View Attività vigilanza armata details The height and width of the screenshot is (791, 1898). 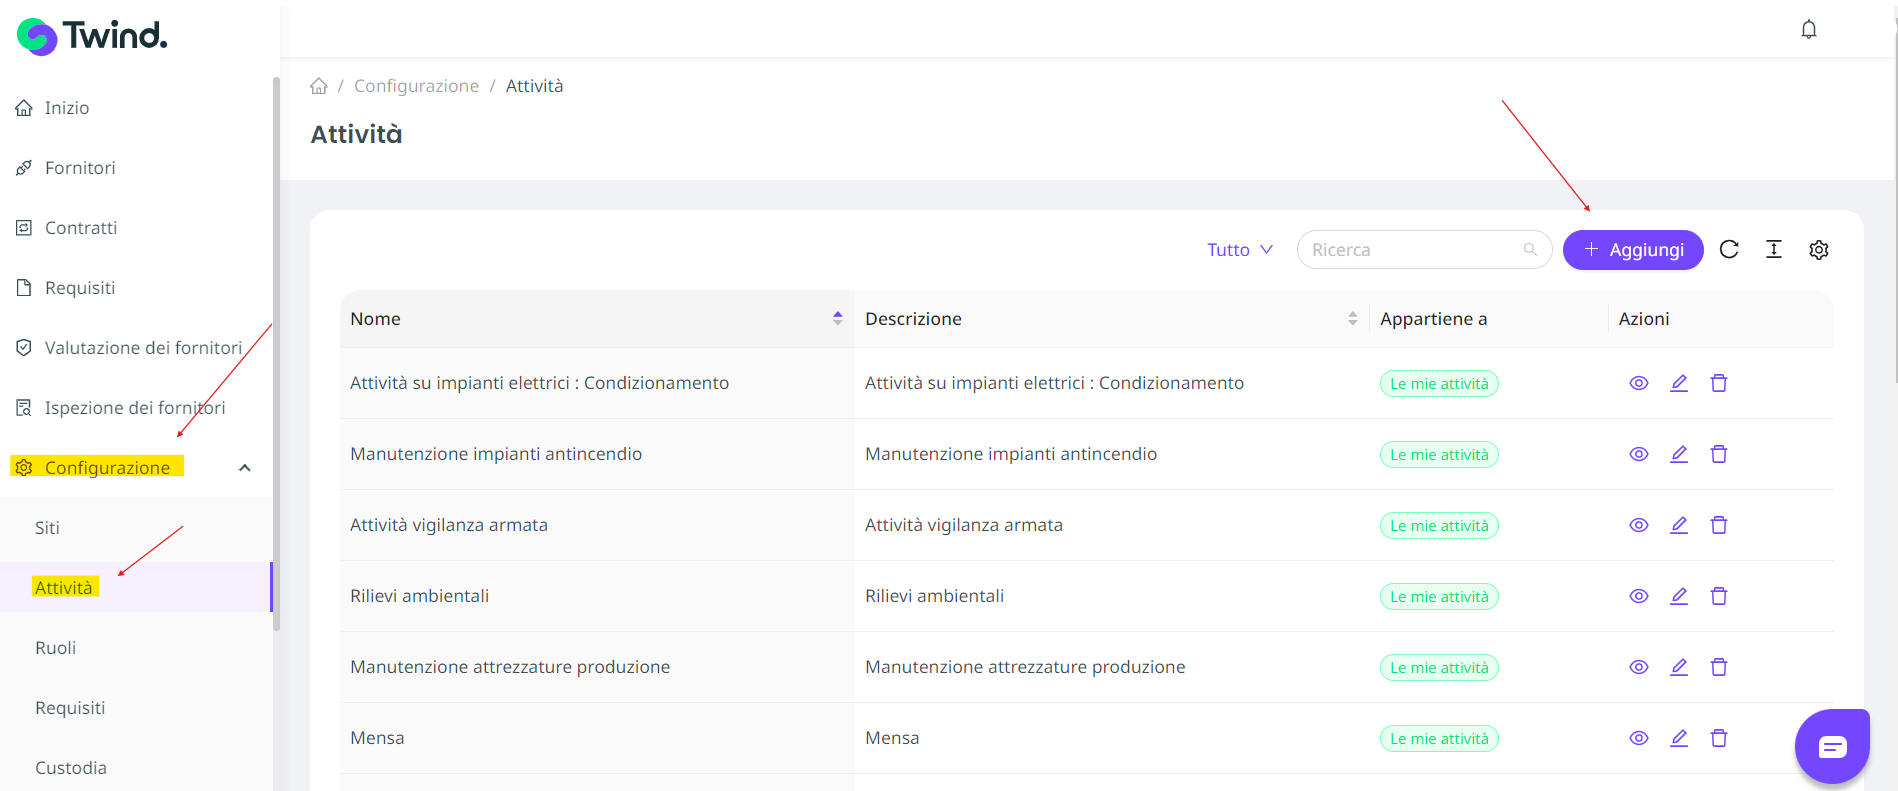click(x=1639, y=525)
